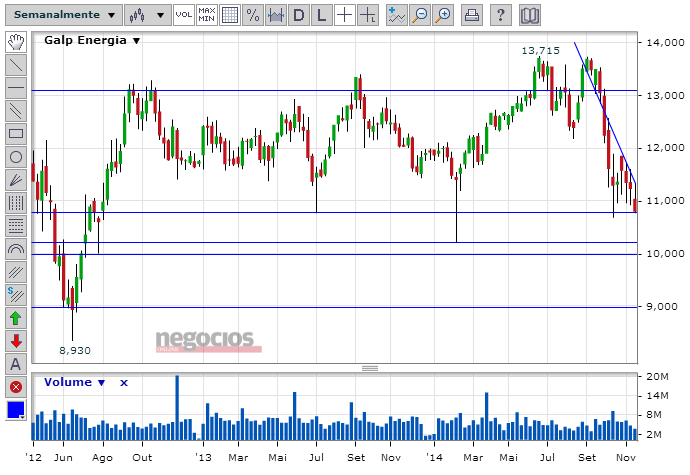Select the rectangle drawing tool

tap(16, 134)
